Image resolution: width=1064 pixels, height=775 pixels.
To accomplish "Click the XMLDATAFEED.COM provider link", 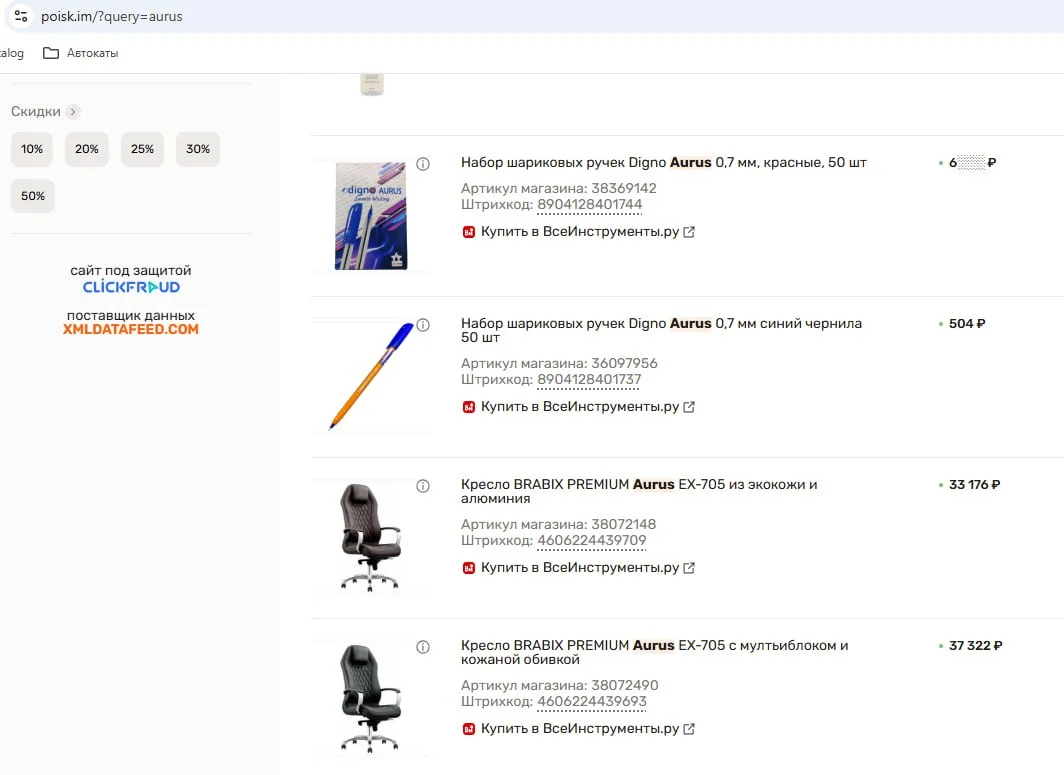I will (x=131, y=330).
